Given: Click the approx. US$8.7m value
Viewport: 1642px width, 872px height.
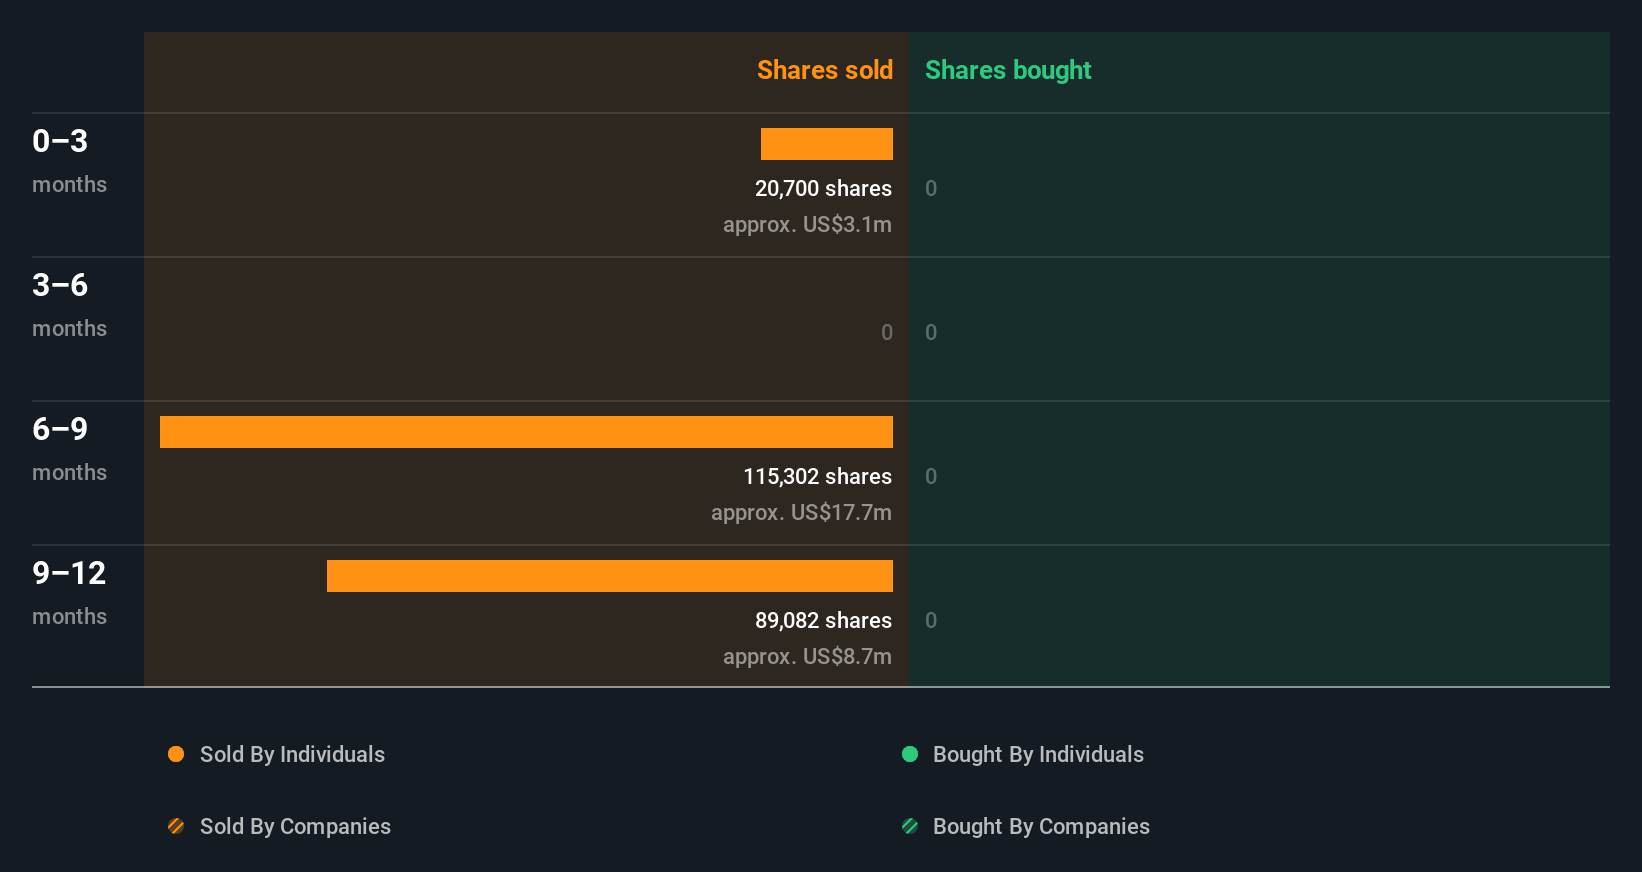Looking at the screenshot, I should point(807,656).
